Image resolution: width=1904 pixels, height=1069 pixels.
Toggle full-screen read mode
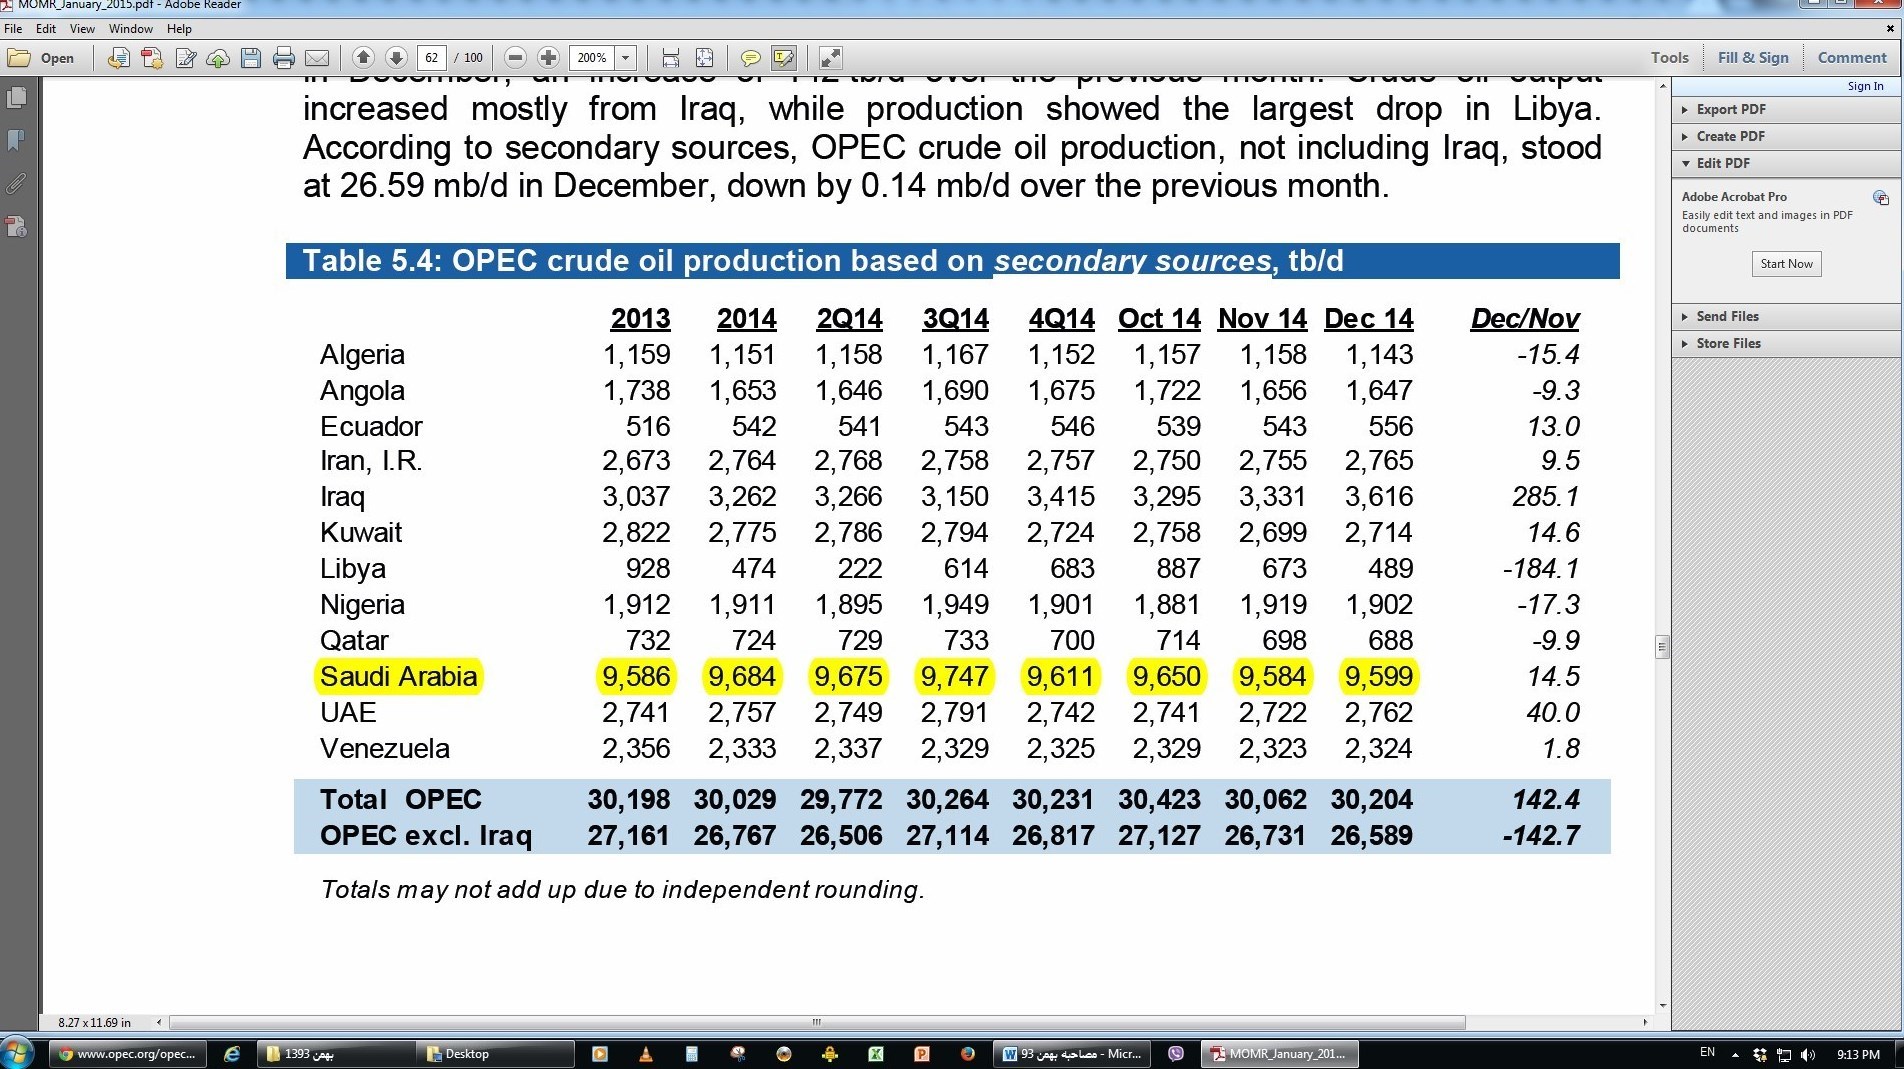point(831,58)
